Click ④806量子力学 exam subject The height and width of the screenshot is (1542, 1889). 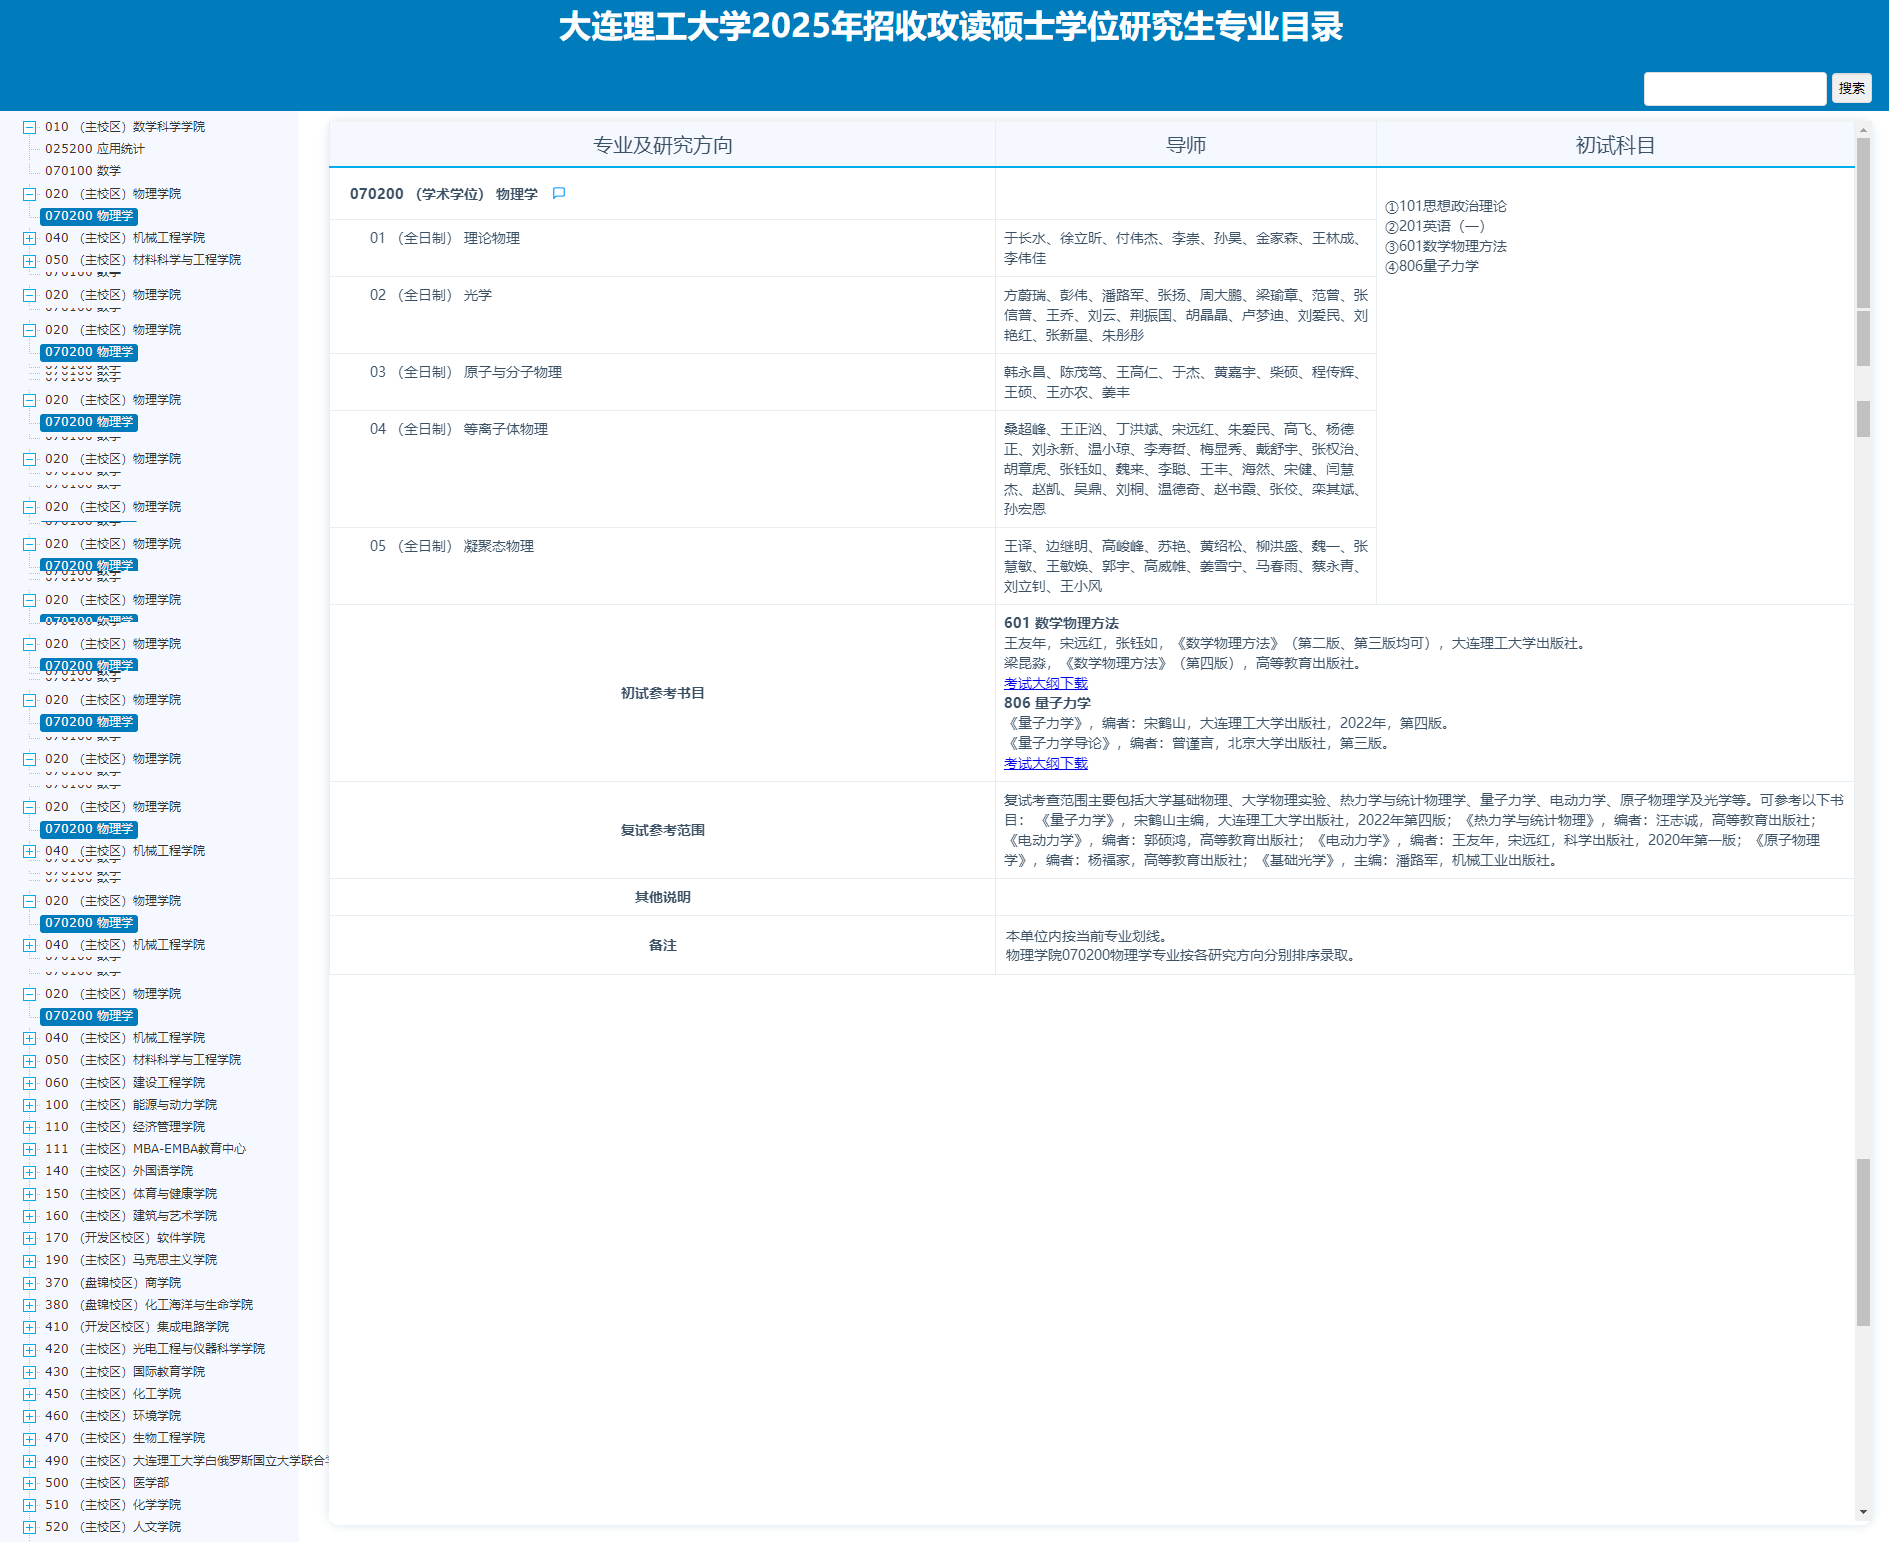[1431, 266]
